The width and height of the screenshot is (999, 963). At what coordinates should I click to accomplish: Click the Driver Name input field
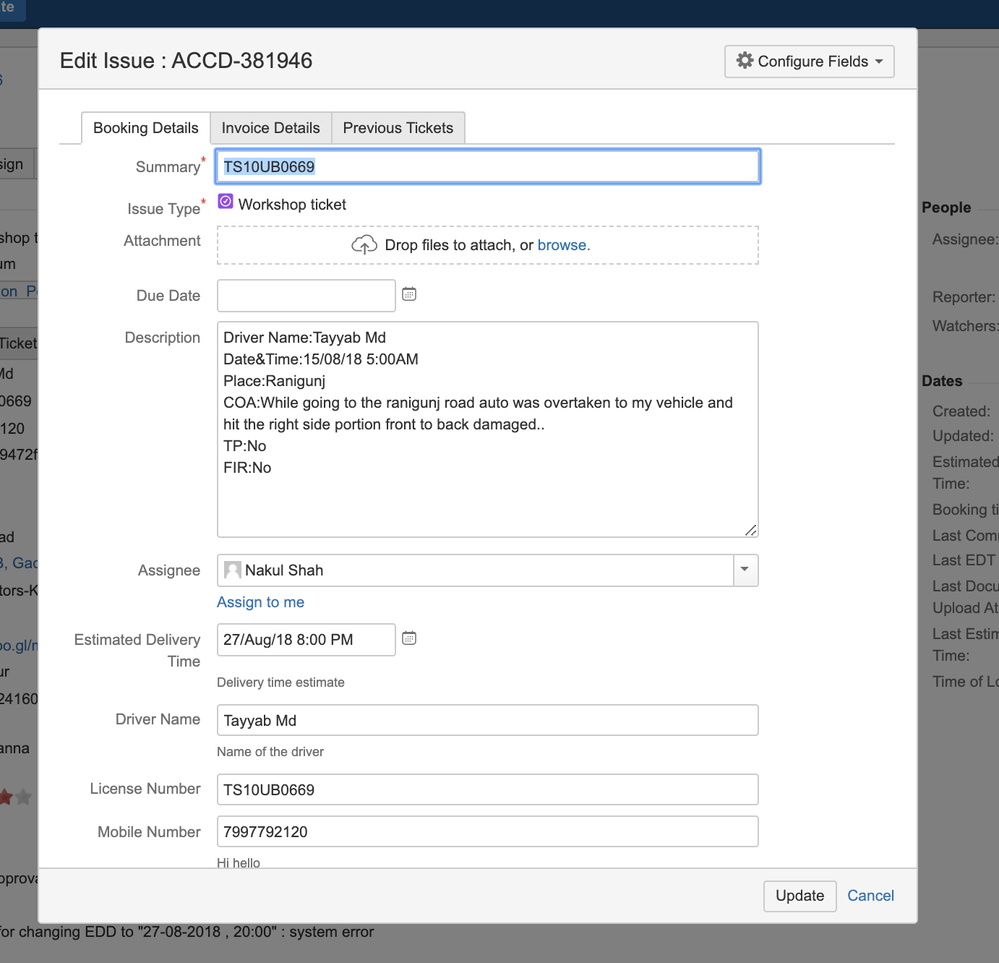tap(488, 720)
